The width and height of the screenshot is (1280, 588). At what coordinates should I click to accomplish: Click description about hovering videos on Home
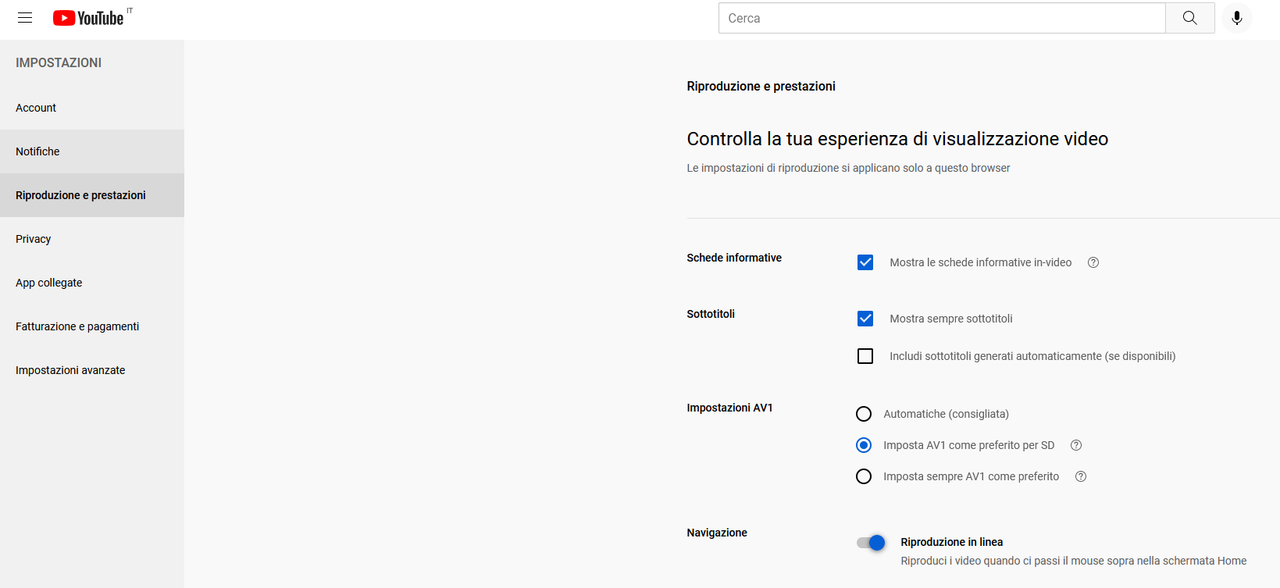pyautogui.click(x=1074, y=562)
